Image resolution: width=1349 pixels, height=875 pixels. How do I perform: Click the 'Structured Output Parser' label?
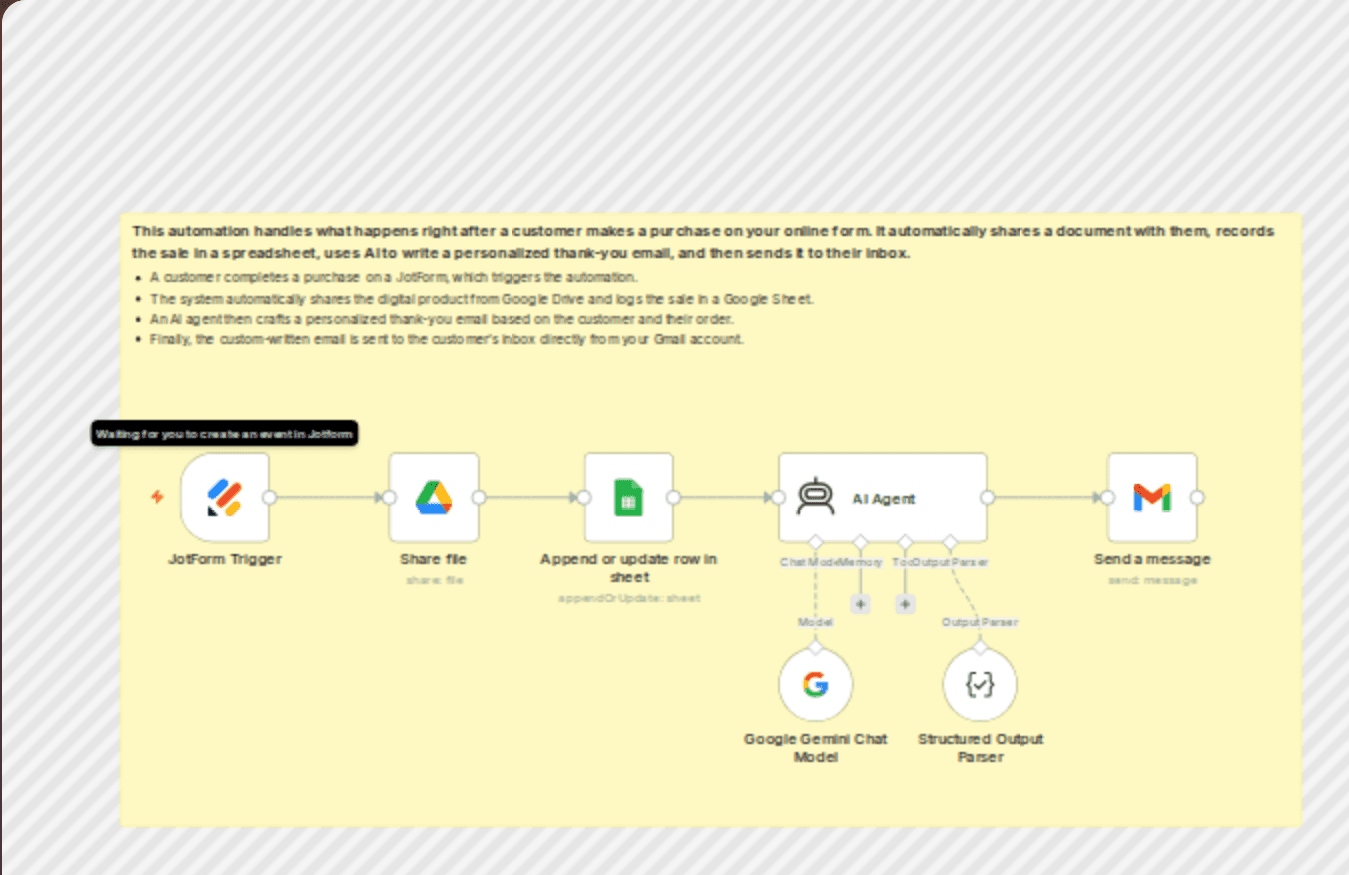tap(981, 748)
